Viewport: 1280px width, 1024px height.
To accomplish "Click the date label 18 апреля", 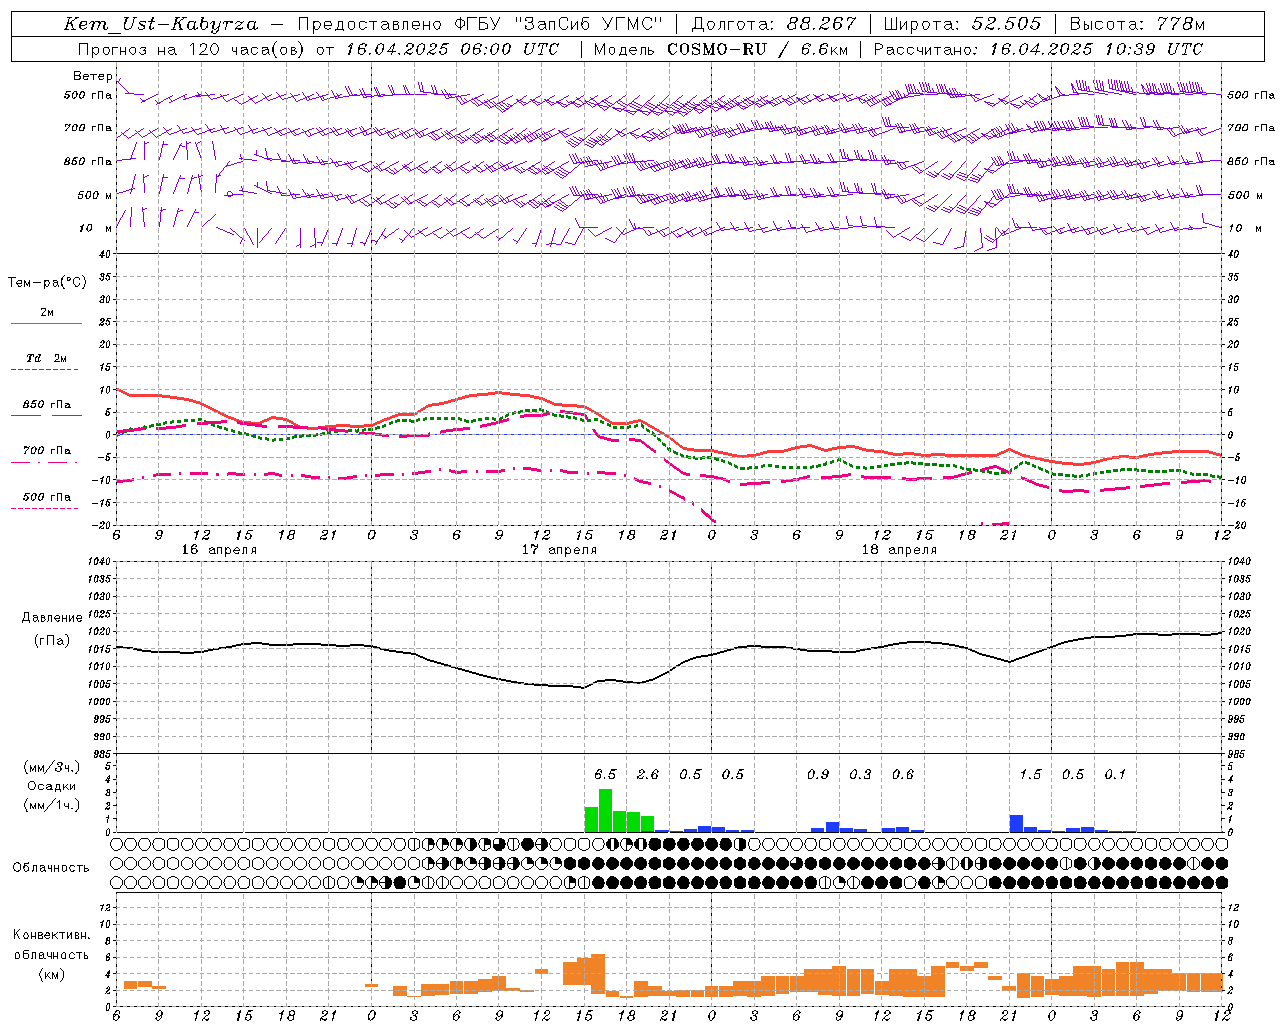I will [x=899, y=550].
